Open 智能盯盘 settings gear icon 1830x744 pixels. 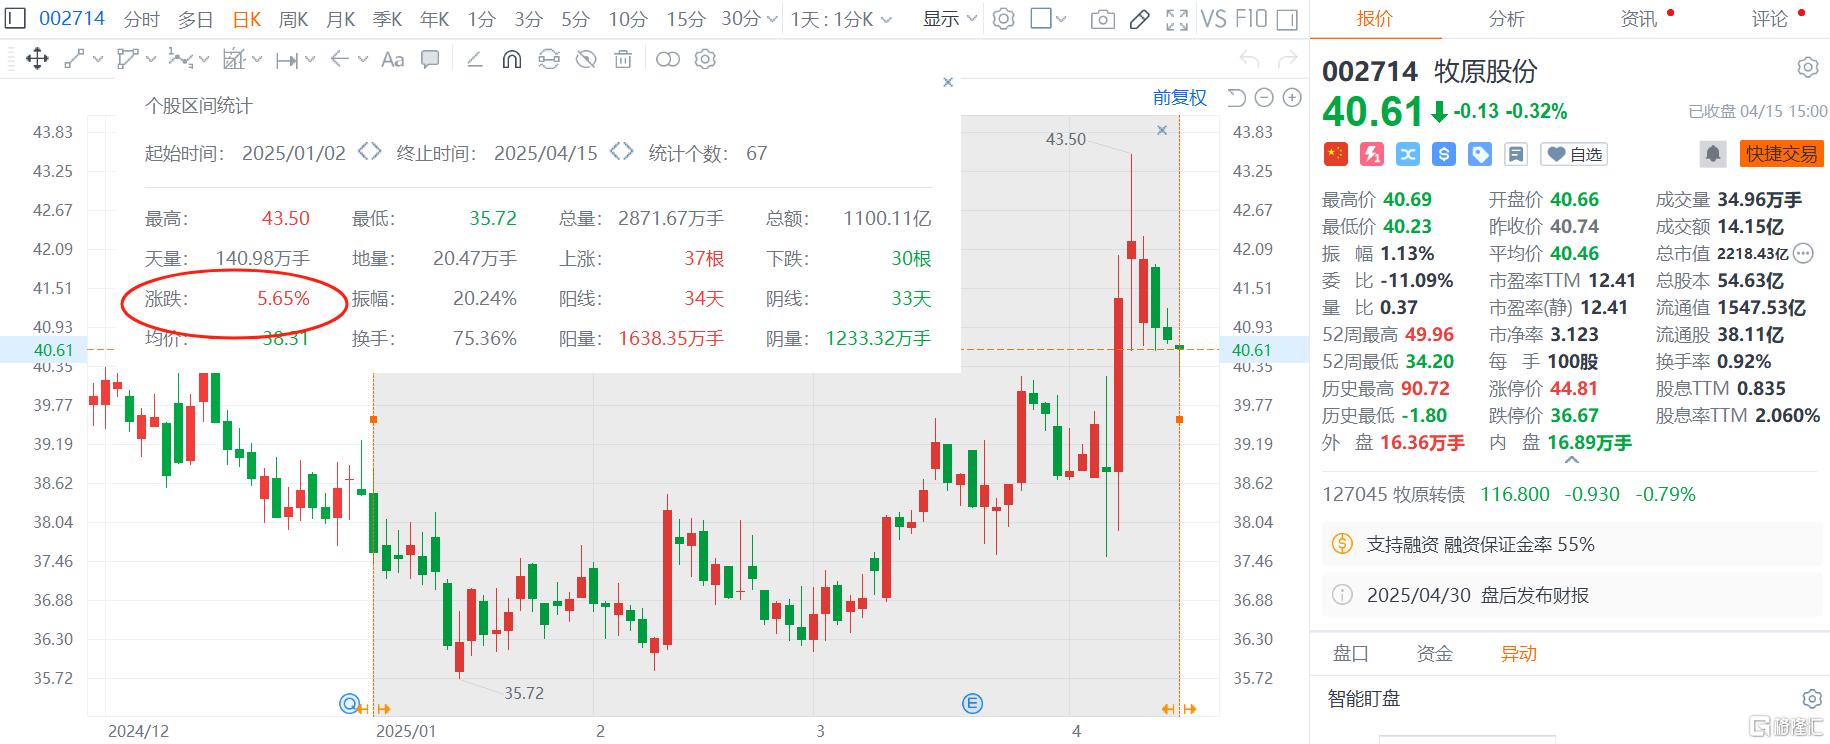pos(1811,698)
